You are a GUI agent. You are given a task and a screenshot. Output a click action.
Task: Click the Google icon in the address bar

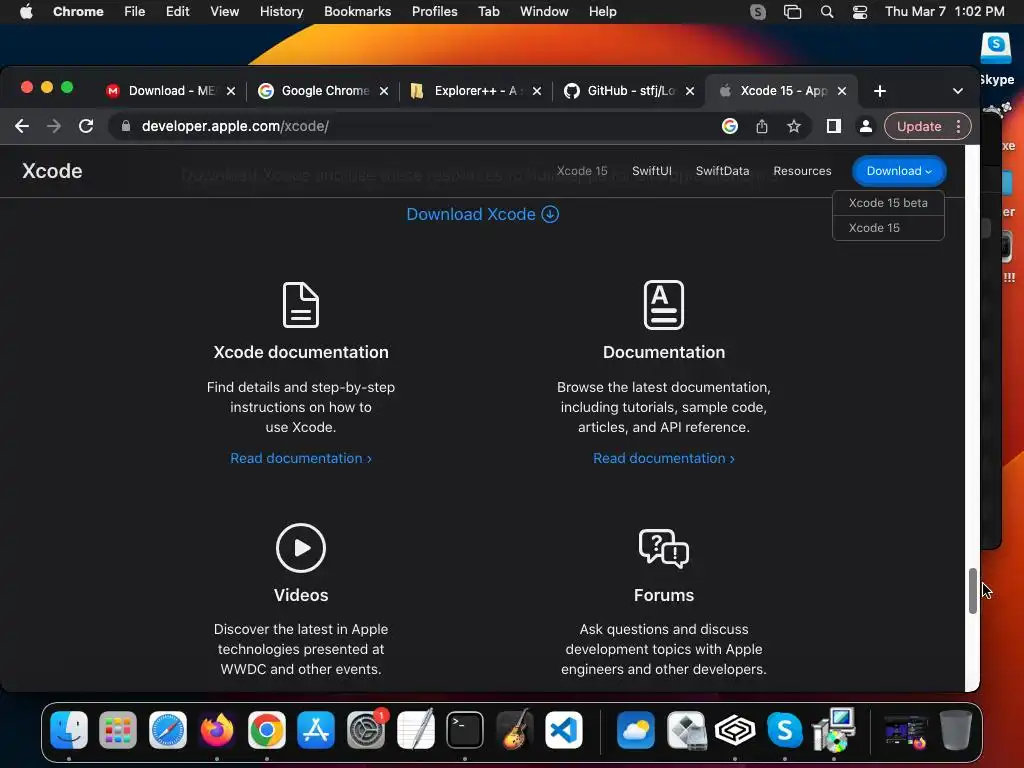click(729, 126)
